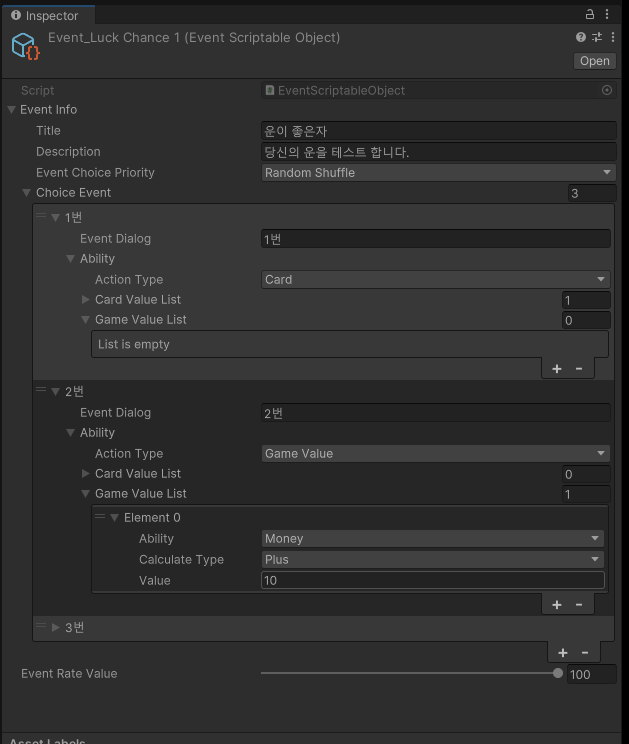Image resolution: width=629 pixels, height=744 pixels.
Task: Click the 2번 Event Dialog text field
Action: pyautogui.click(x=435, y=413)
